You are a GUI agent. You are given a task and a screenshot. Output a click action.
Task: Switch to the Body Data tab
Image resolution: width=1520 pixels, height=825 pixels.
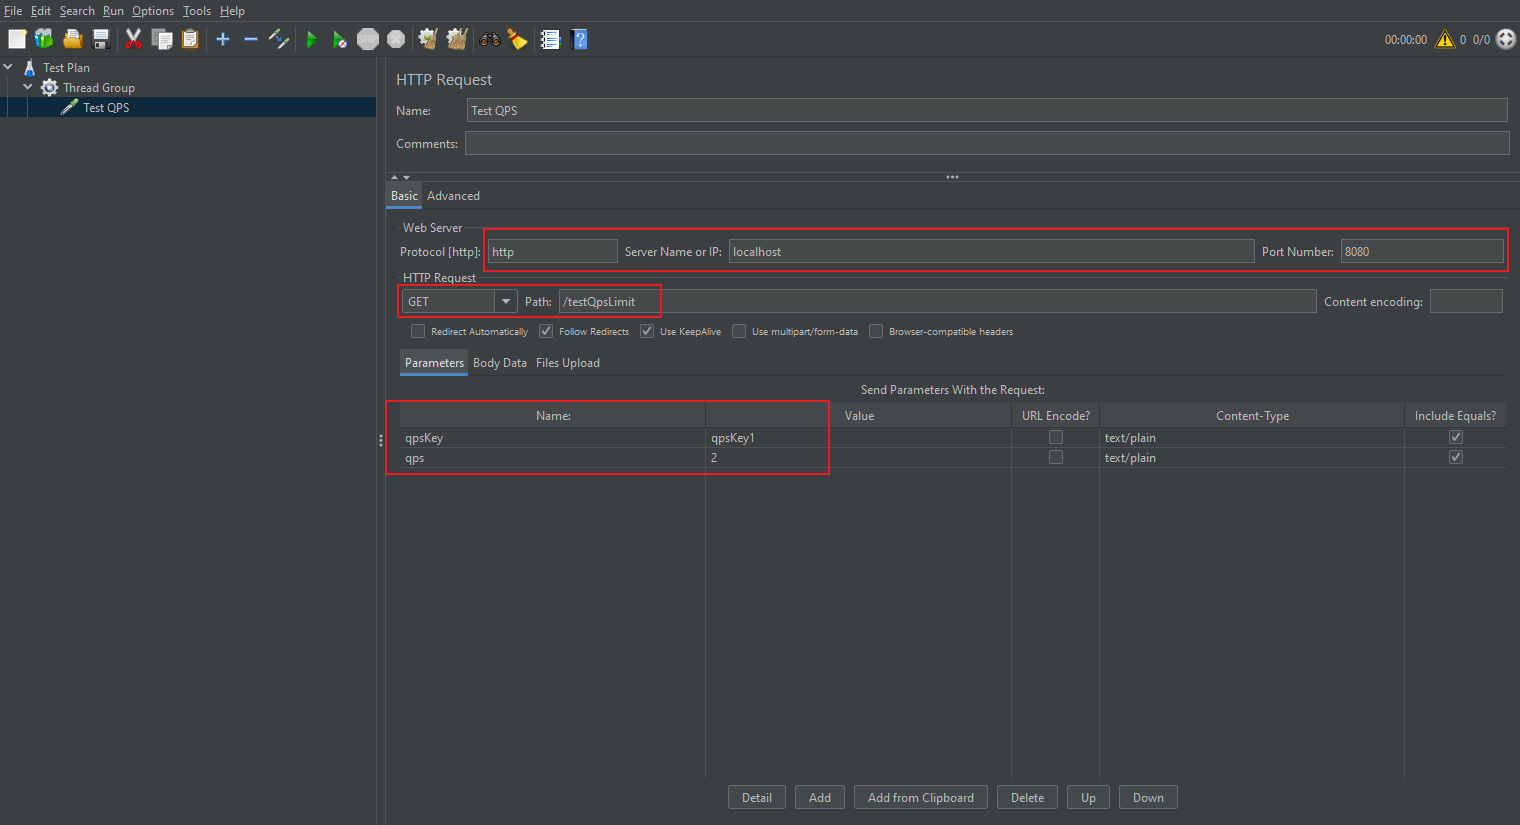500,363
